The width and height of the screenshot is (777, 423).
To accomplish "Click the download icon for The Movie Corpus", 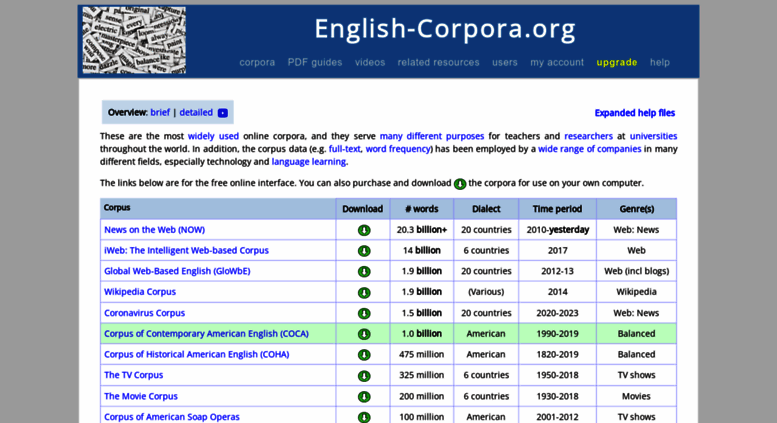I will point(364,397).
